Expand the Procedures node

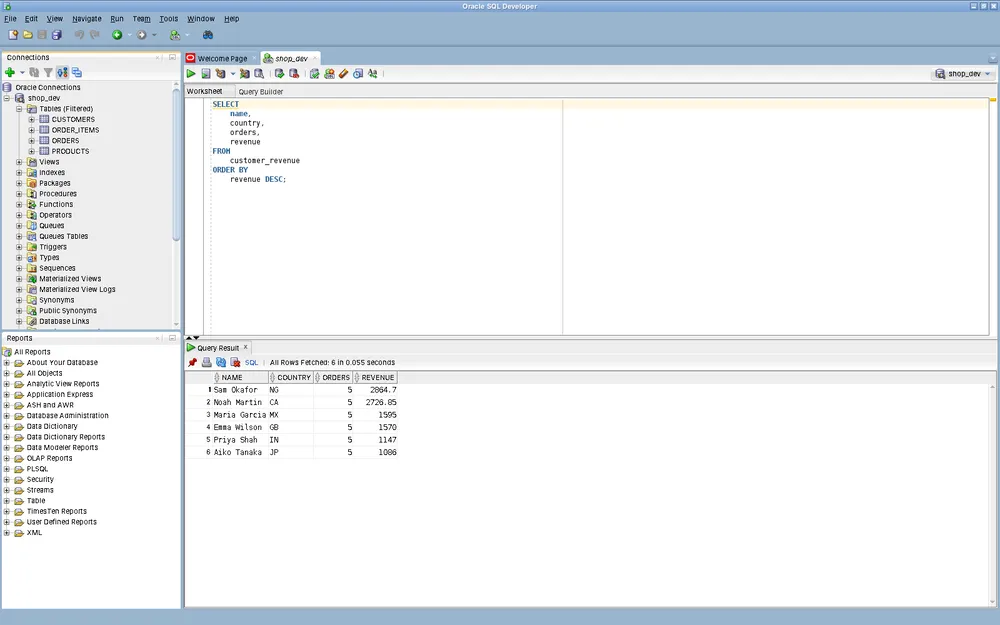coord(19,194)
